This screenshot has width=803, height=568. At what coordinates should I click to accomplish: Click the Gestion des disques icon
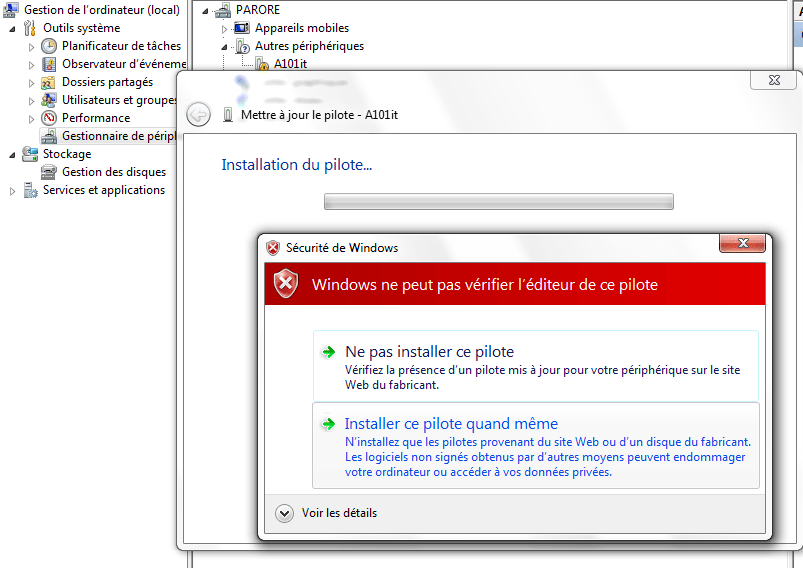pos(49,172)
